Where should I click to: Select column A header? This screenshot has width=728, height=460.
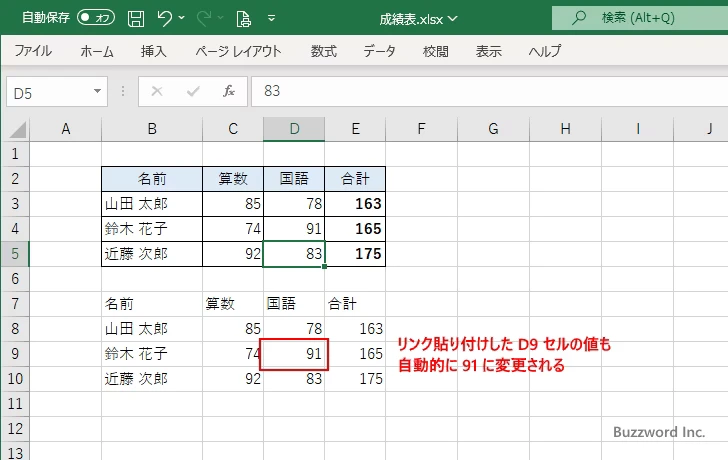pos(65,129)
